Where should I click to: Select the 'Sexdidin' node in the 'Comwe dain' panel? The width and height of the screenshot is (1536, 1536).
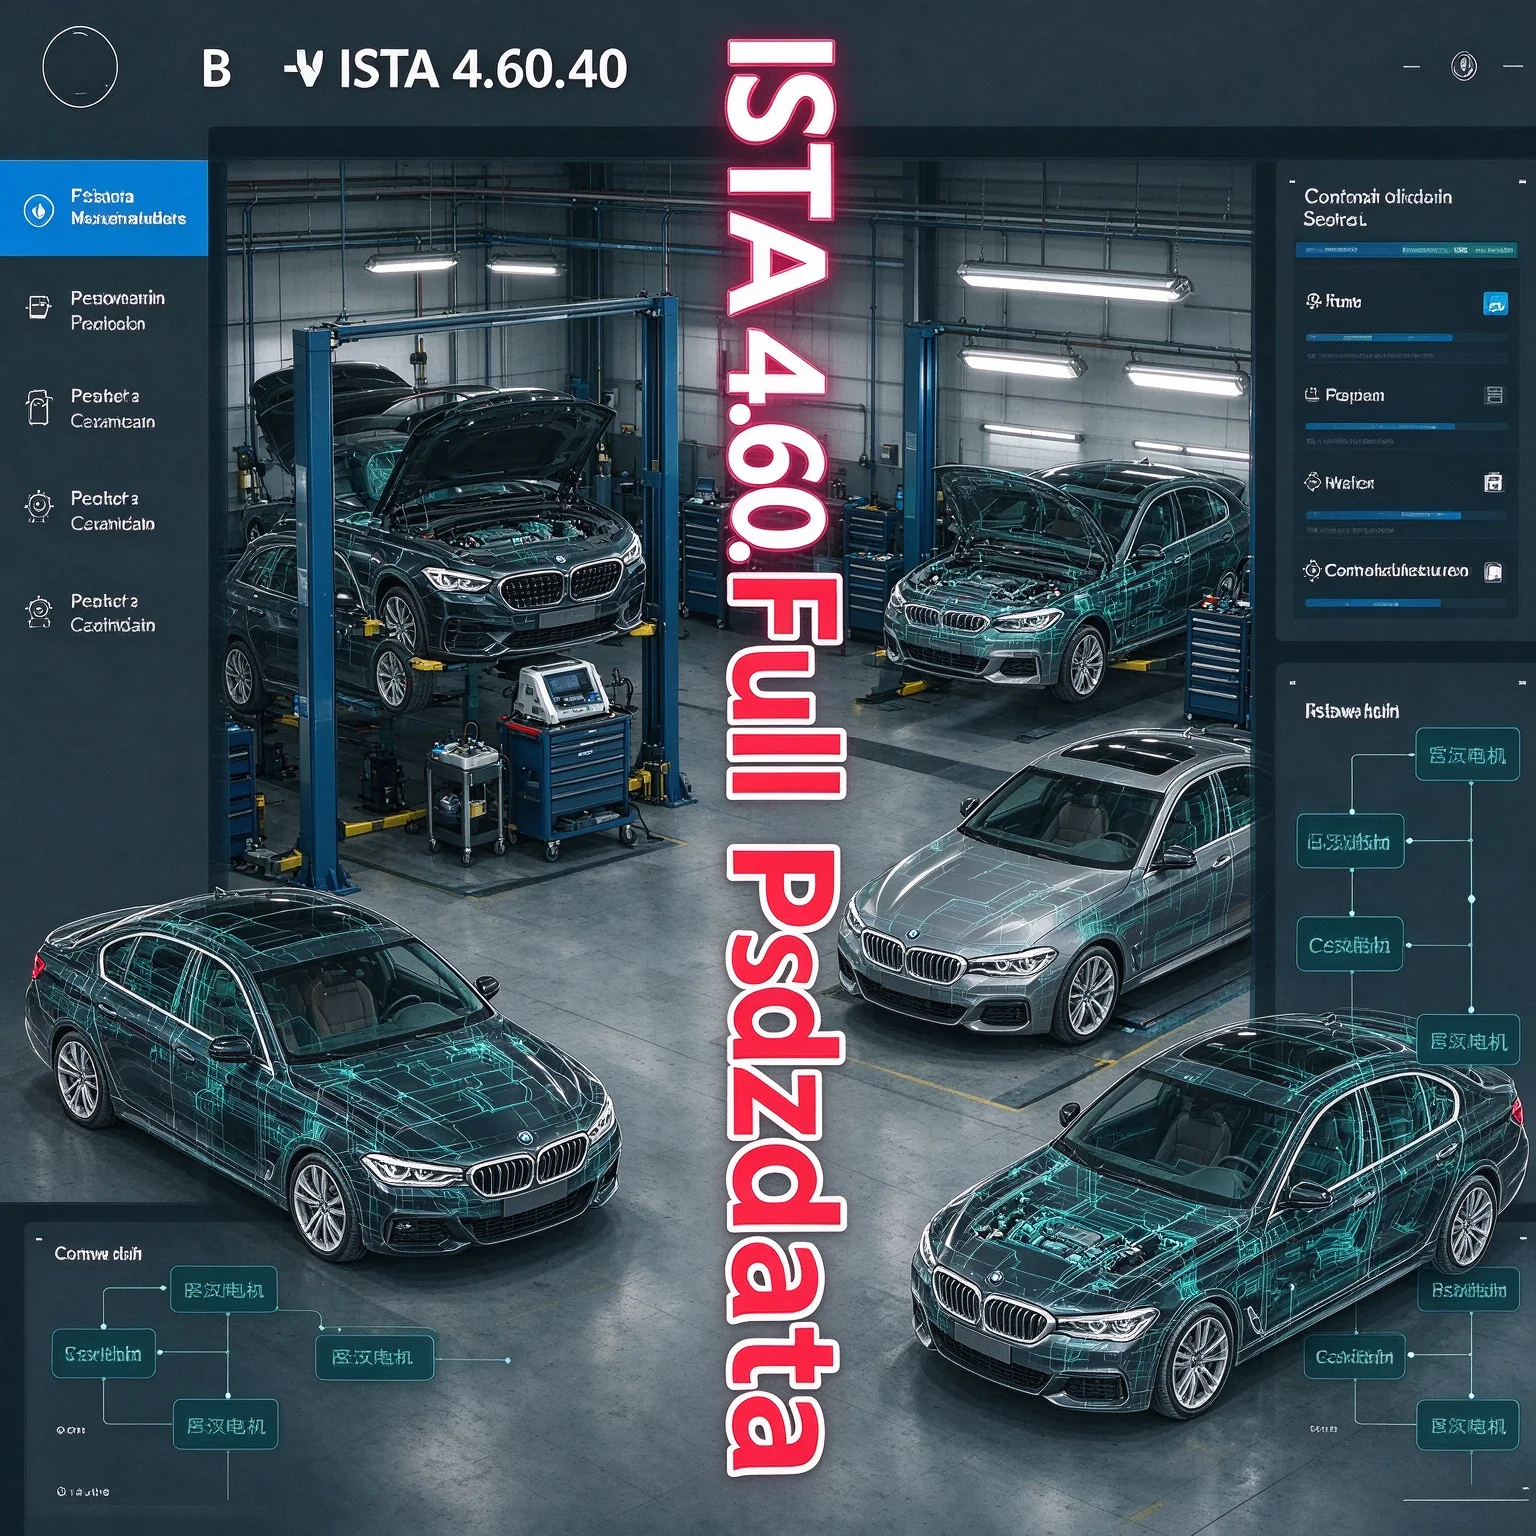click(x=104, y=1354)
